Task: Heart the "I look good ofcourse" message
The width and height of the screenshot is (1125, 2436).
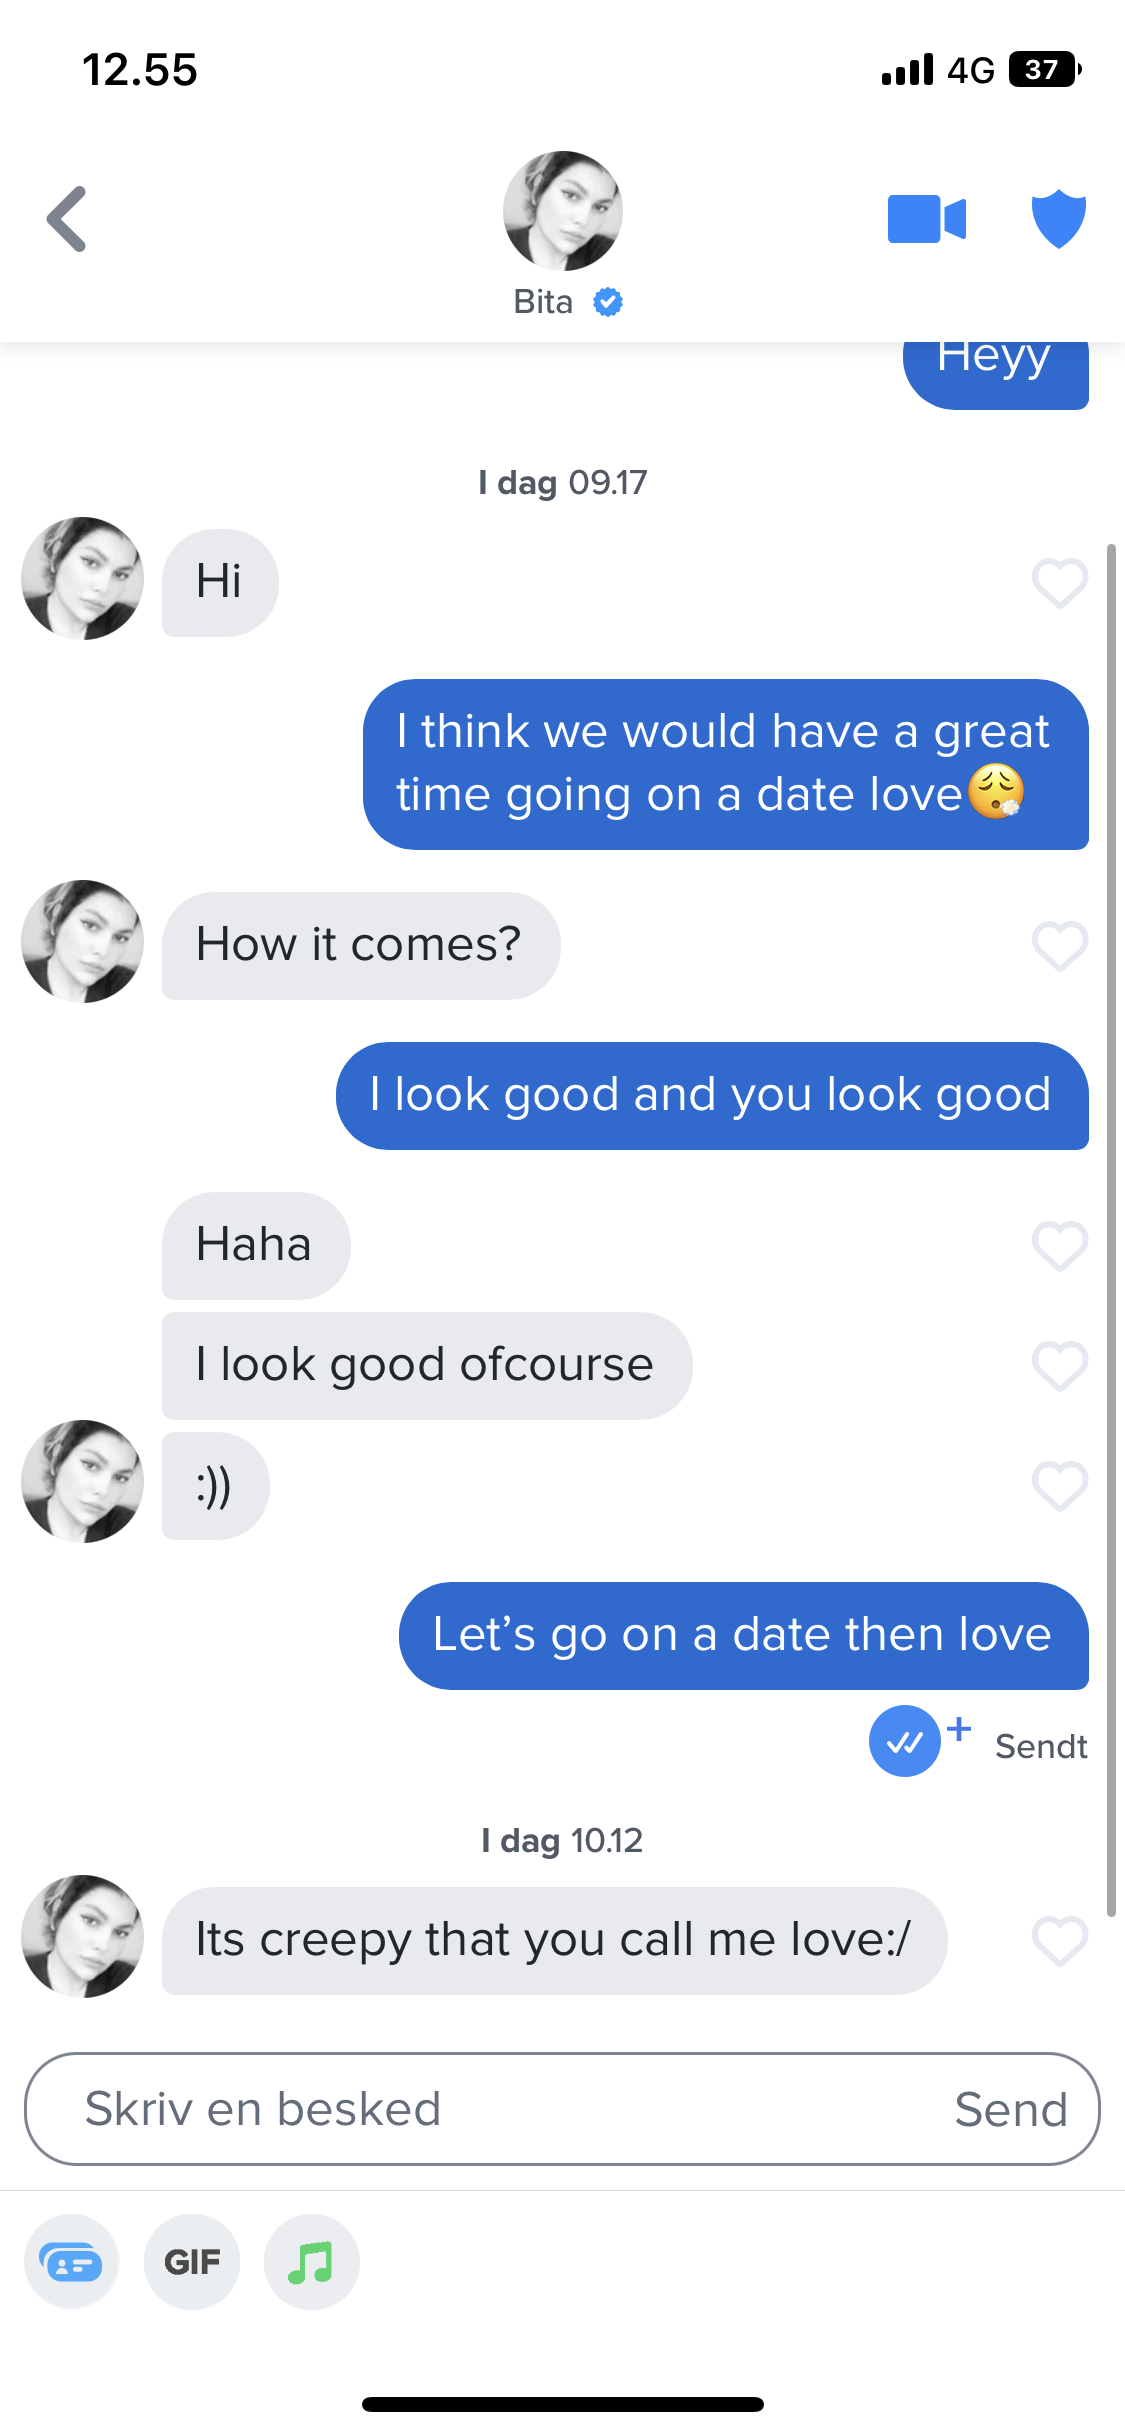Action: pos(1059,1365)
